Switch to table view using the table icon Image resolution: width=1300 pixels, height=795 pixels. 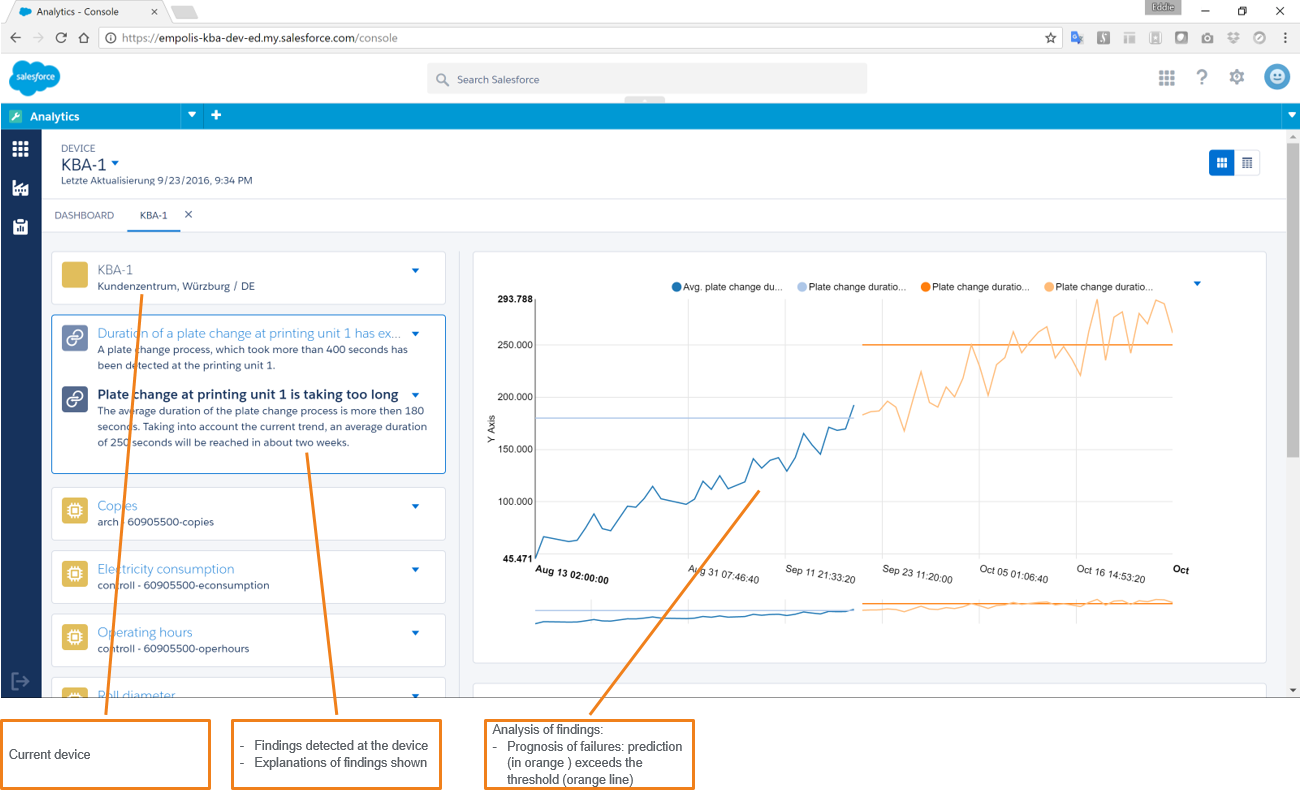click(x=1247, y=161)
